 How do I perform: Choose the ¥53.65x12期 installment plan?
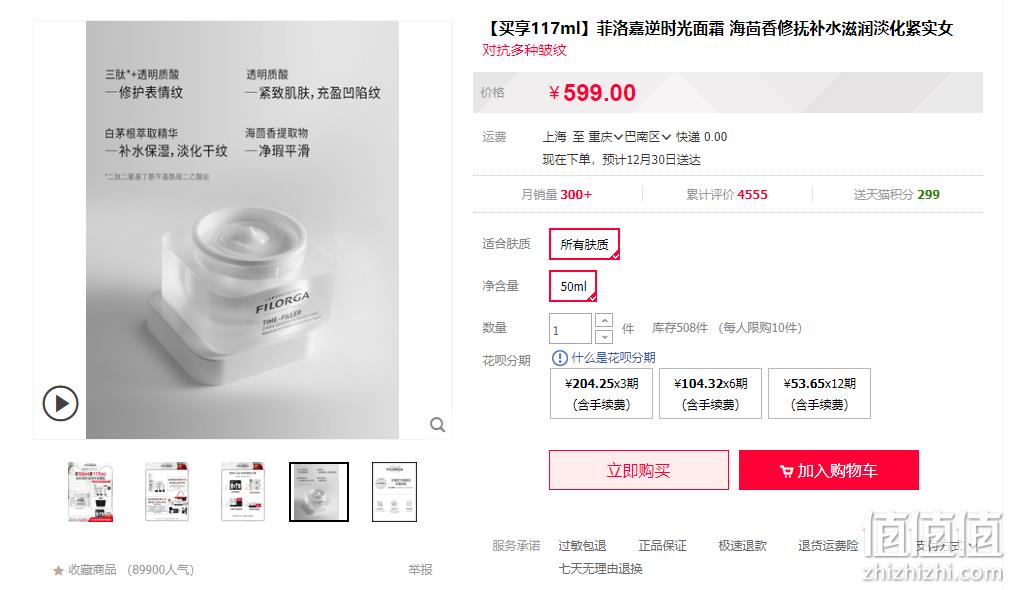(x=820, y=394)
